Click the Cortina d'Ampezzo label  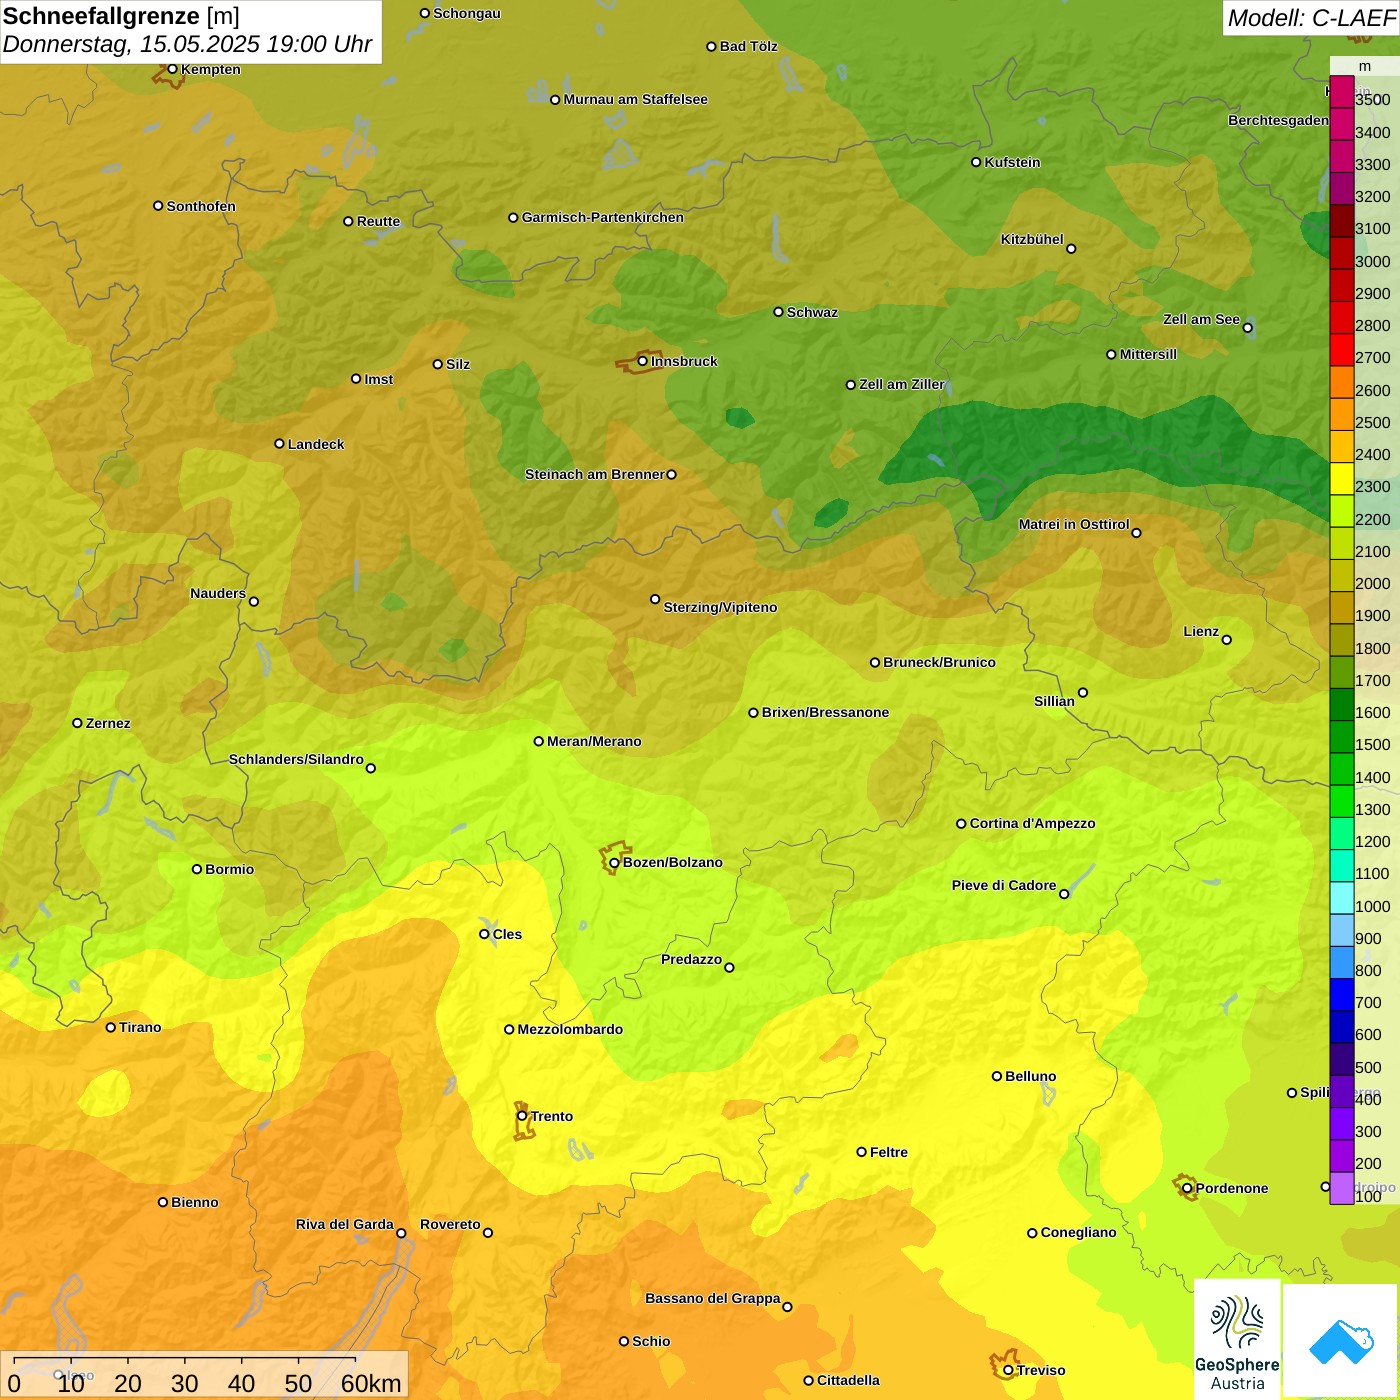pos(1032,823)
